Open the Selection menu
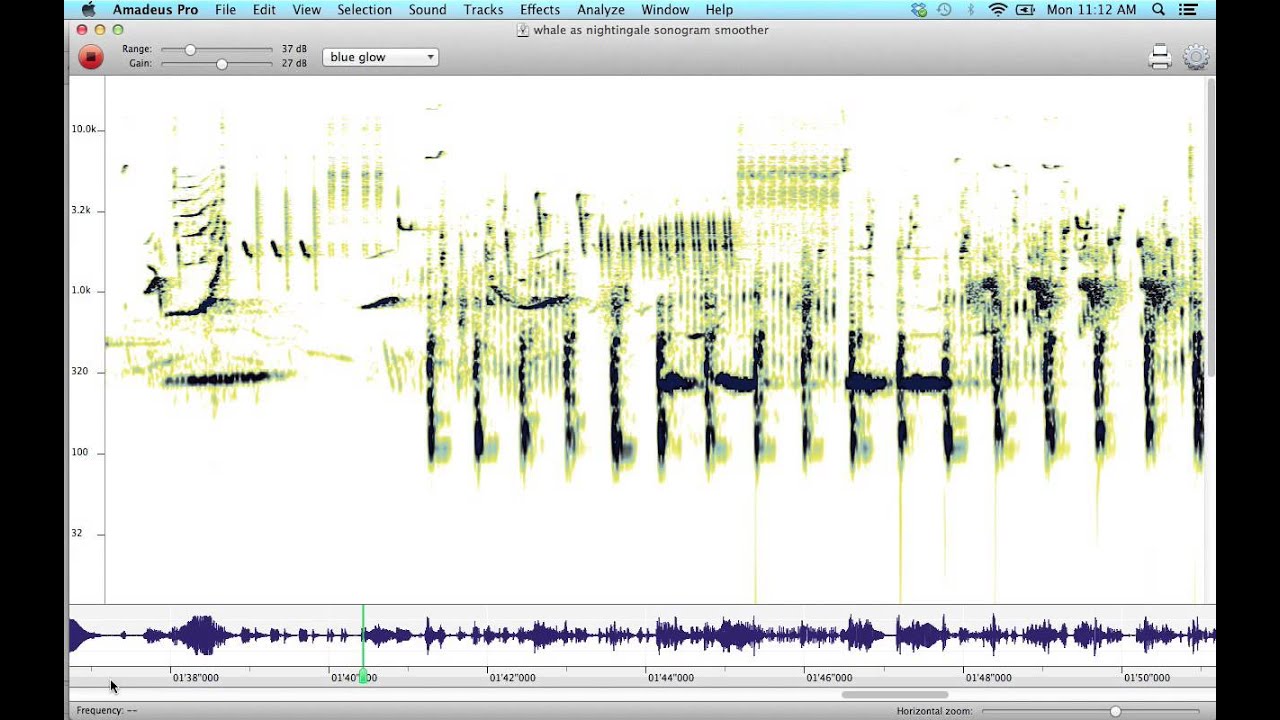The width and height of the screenshot is (1280, 720). [364, 10]
